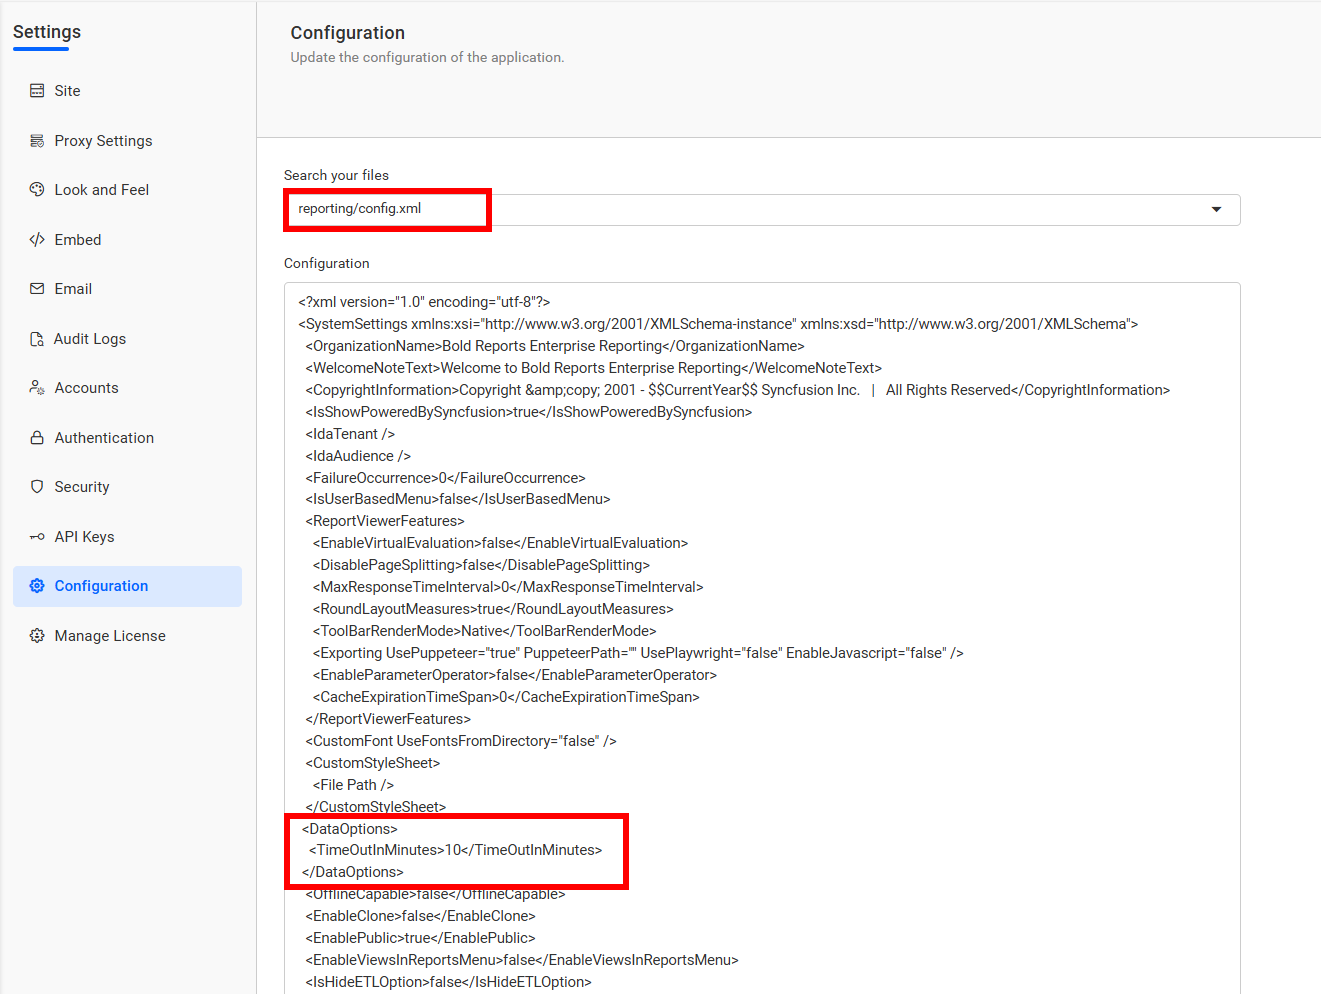Open the Configuration settings menu item

click(101, 586)
